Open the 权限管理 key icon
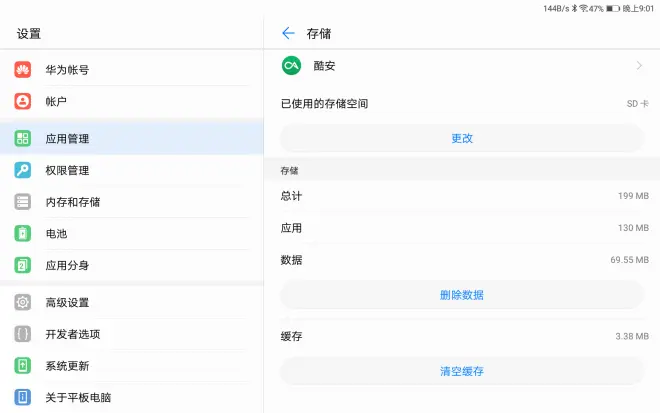660x413 pixels. click(23, 170)
